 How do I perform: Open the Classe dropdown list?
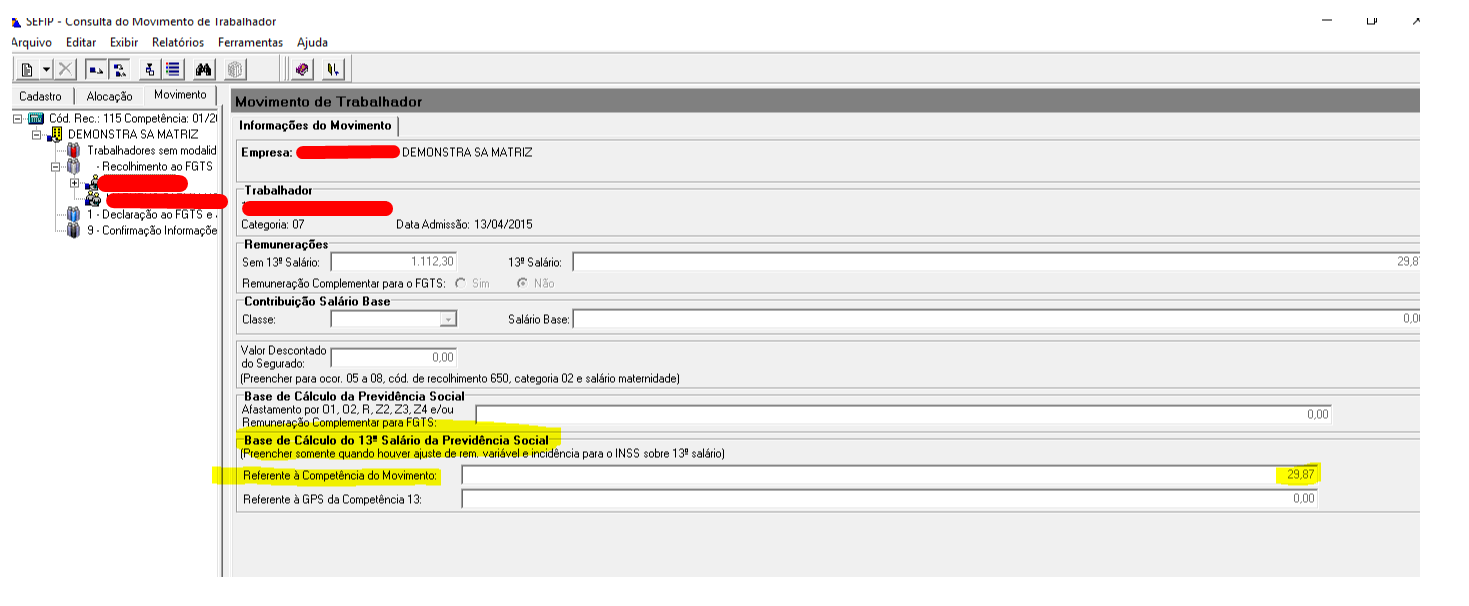(449, 319)
